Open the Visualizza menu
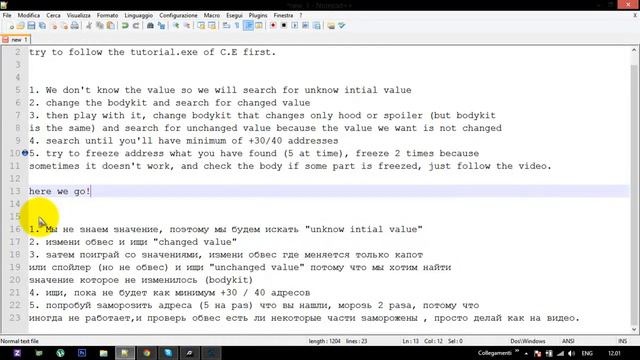The height and width of the screenshot is (360, 640). point(78,15)
